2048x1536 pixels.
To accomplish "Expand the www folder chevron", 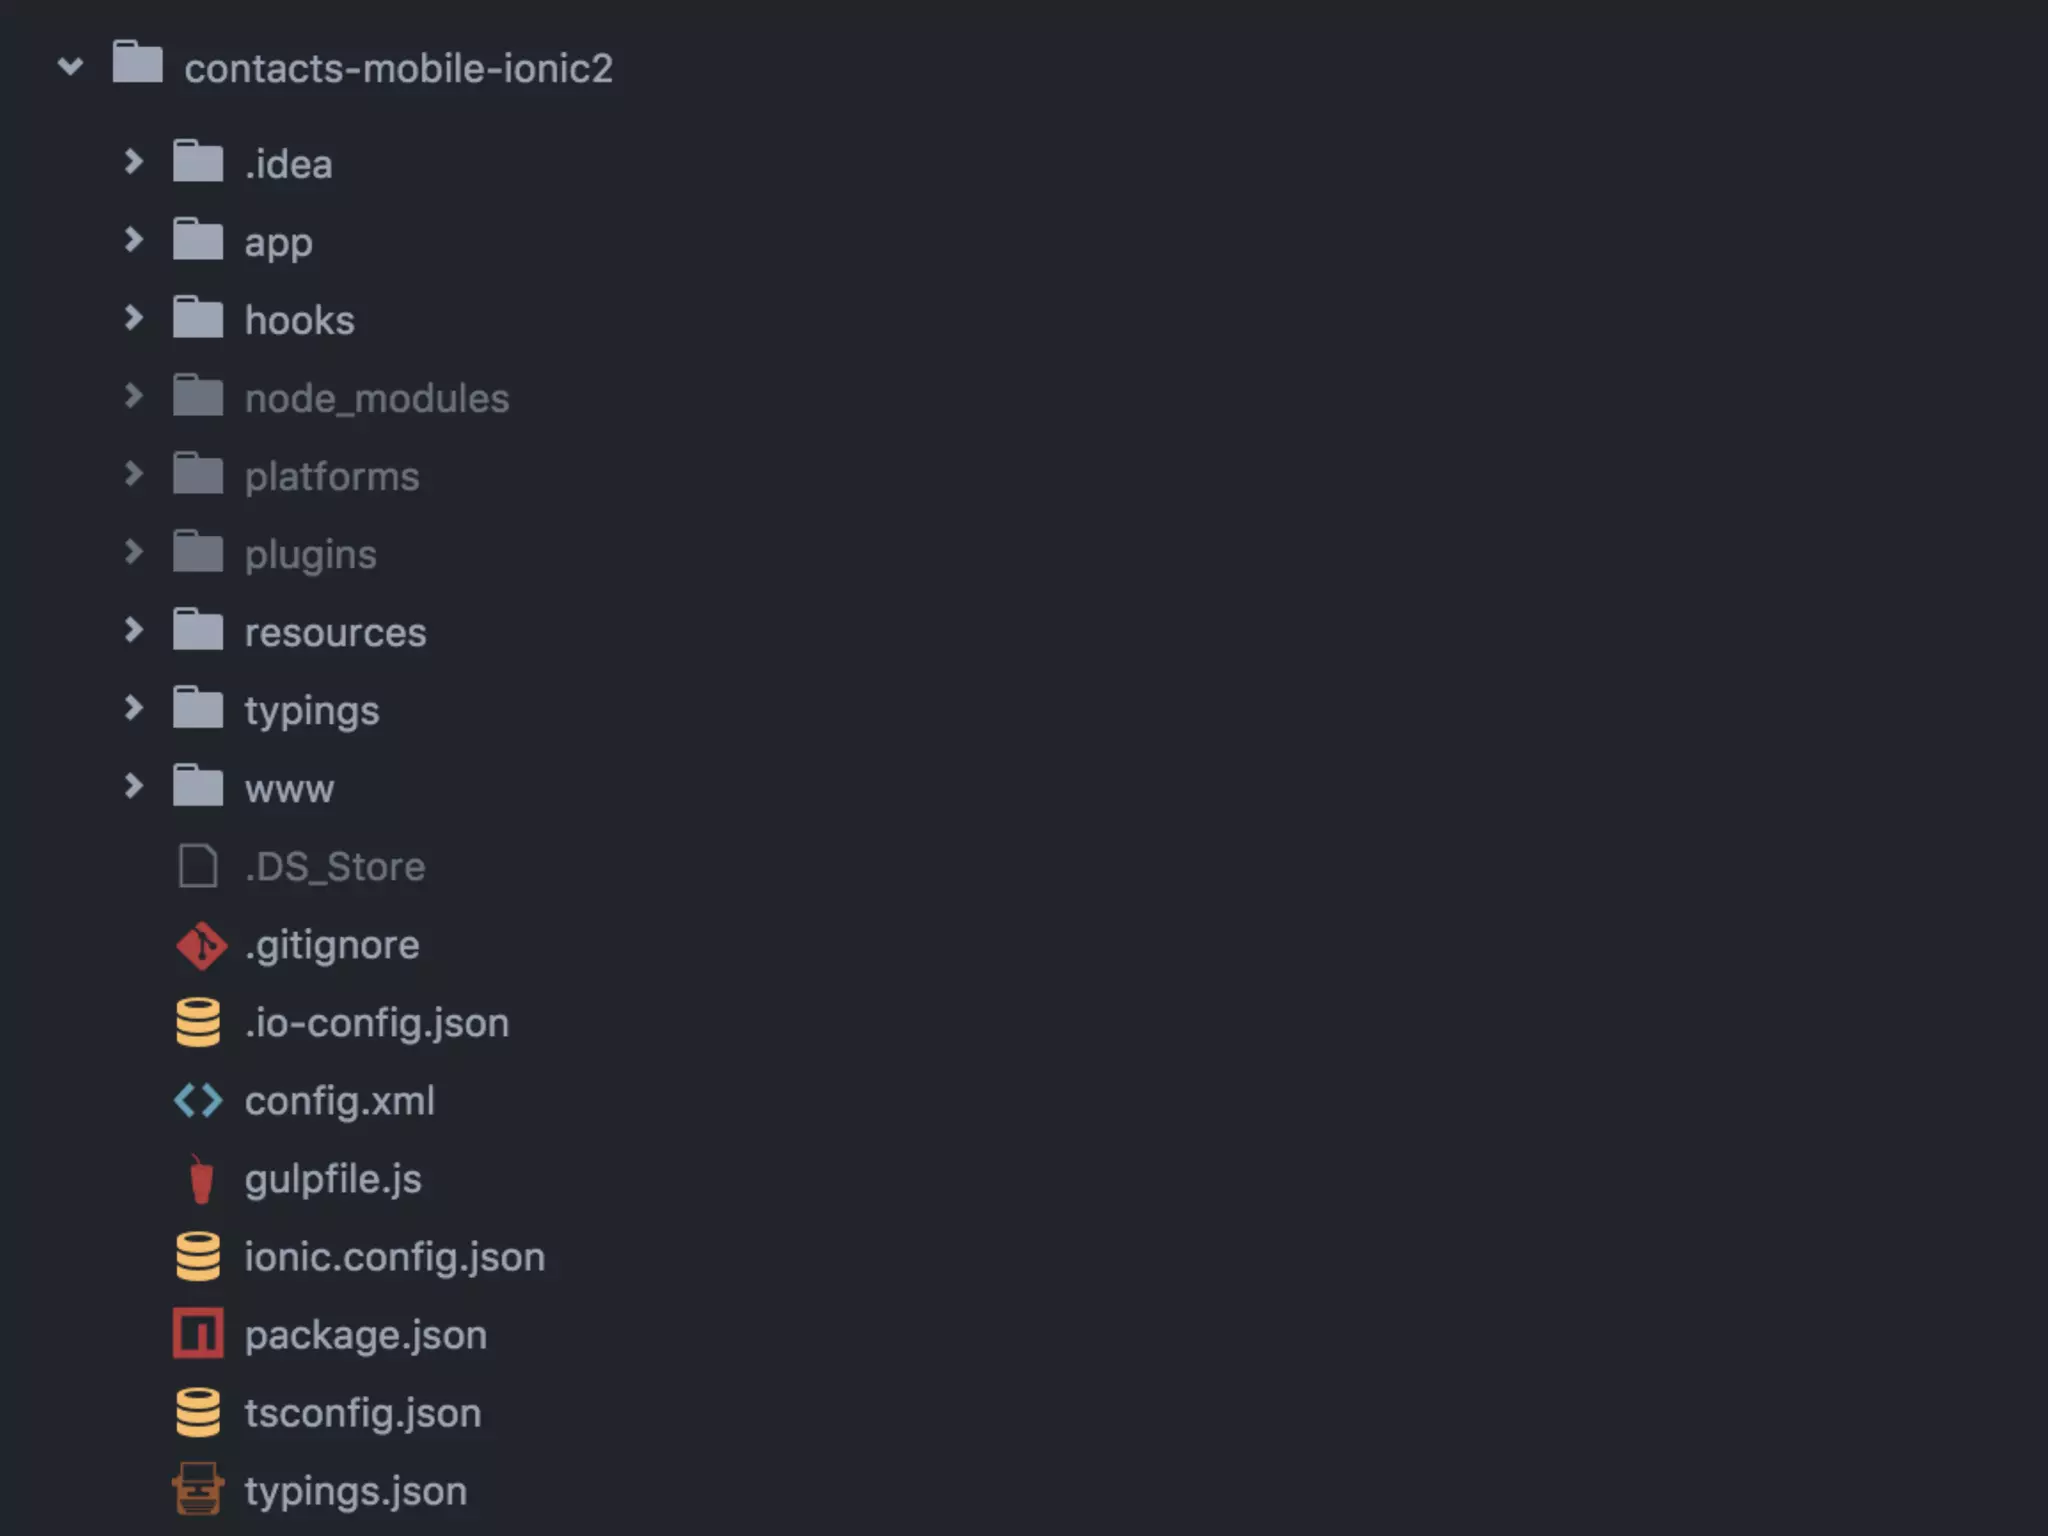I will click(133, 786).
